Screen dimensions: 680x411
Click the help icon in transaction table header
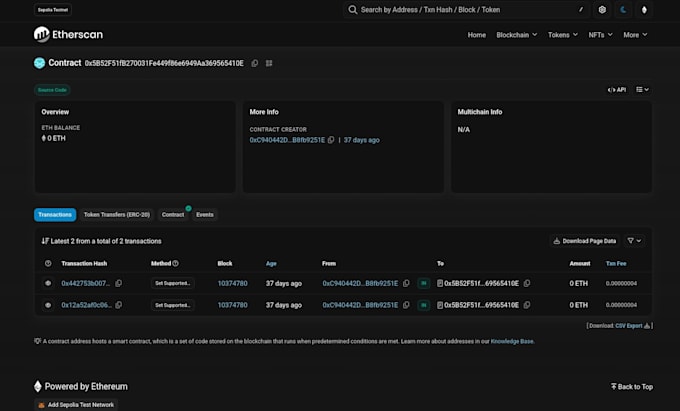(x=48, y=263)
